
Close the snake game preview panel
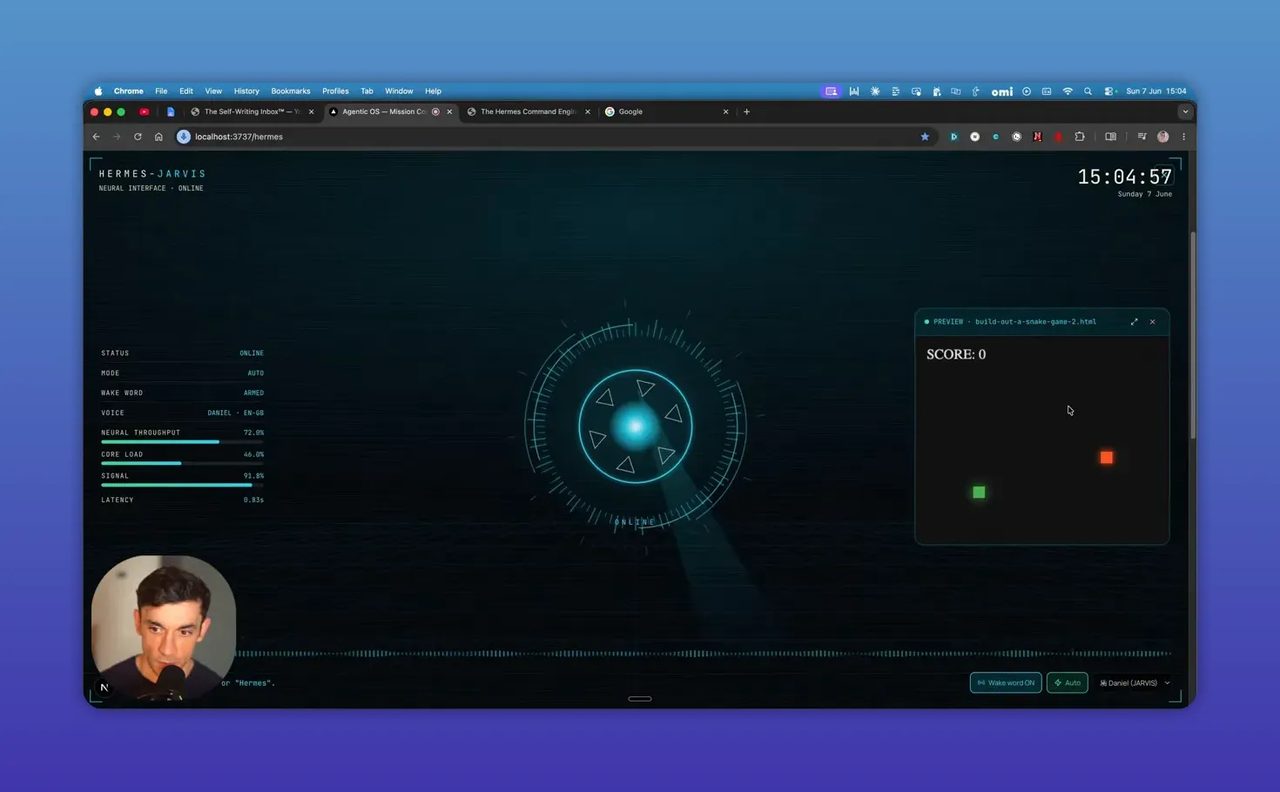tap(1152, 322)
